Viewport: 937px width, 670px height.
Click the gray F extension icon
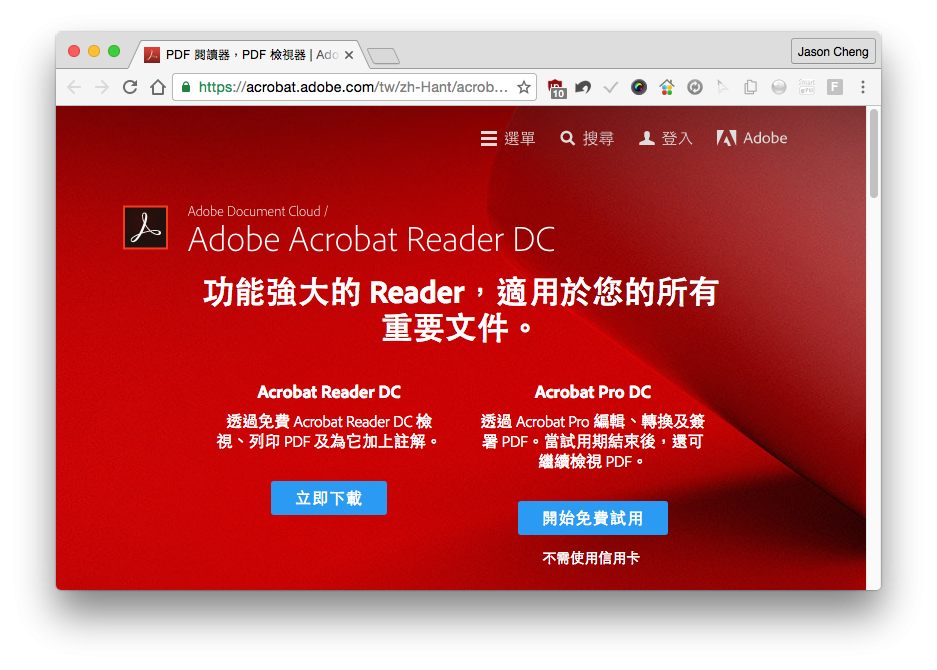click(835, 87)
